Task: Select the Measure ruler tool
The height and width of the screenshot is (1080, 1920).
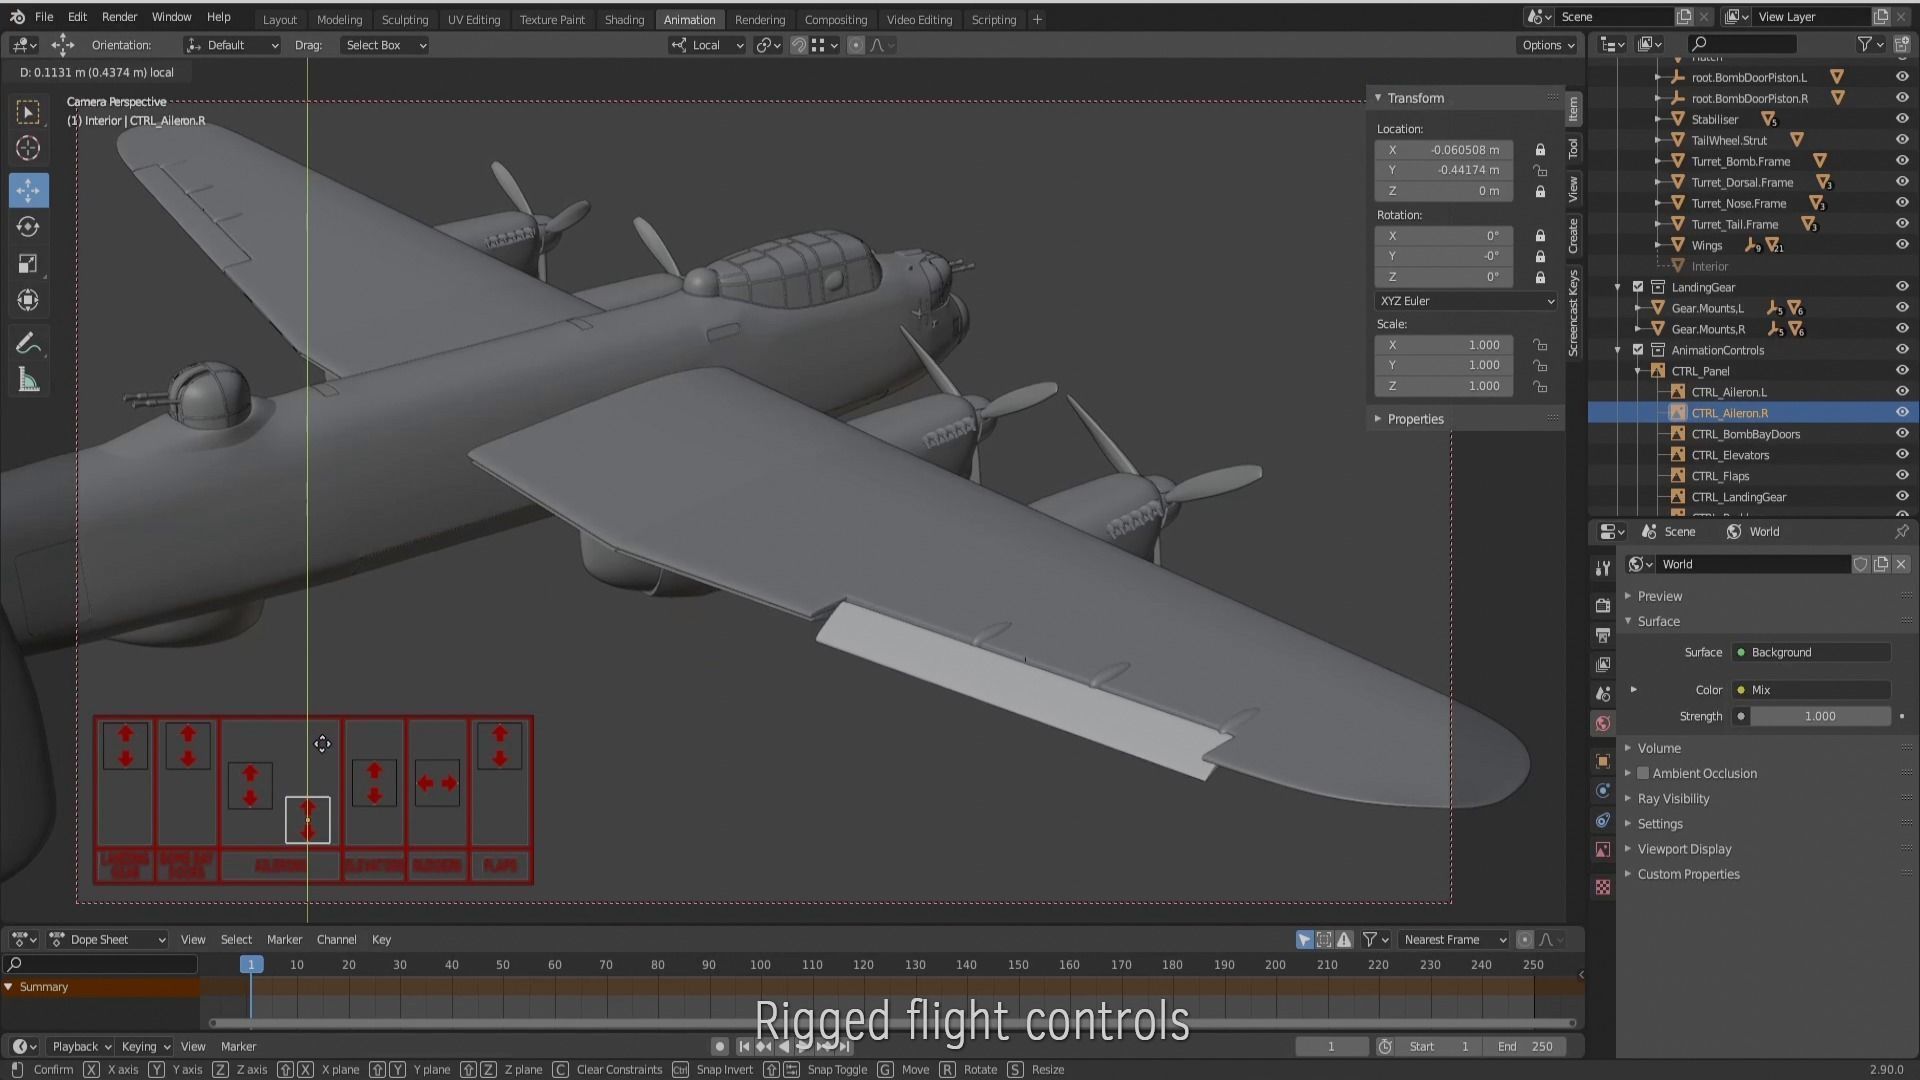Action: coord(28,381)
